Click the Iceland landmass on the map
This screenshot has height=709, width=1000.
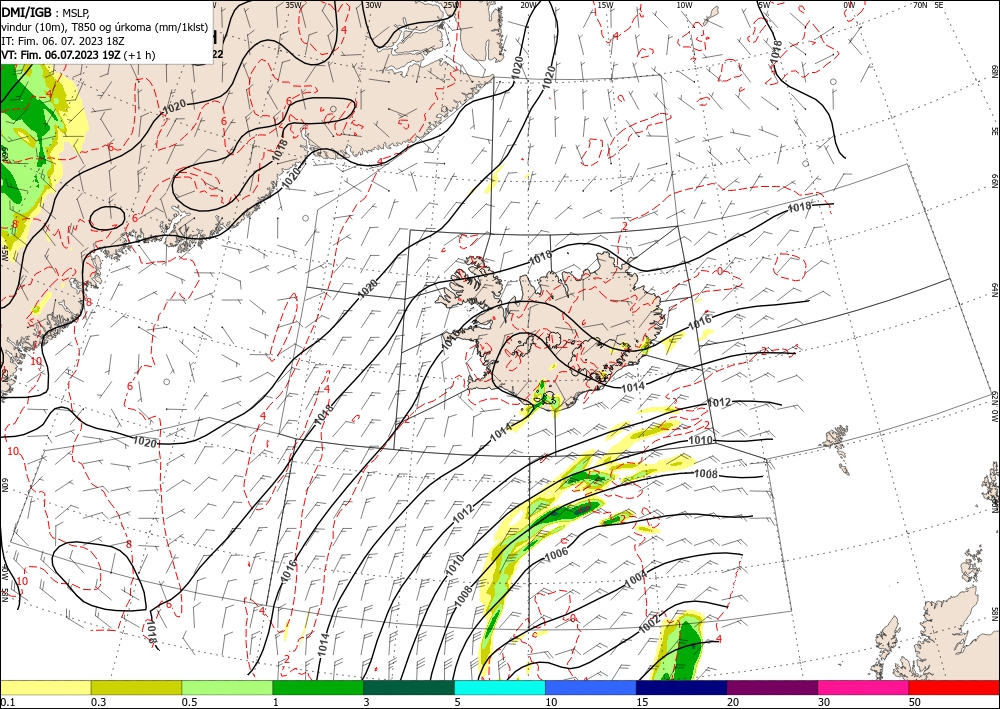click(561, 332)
